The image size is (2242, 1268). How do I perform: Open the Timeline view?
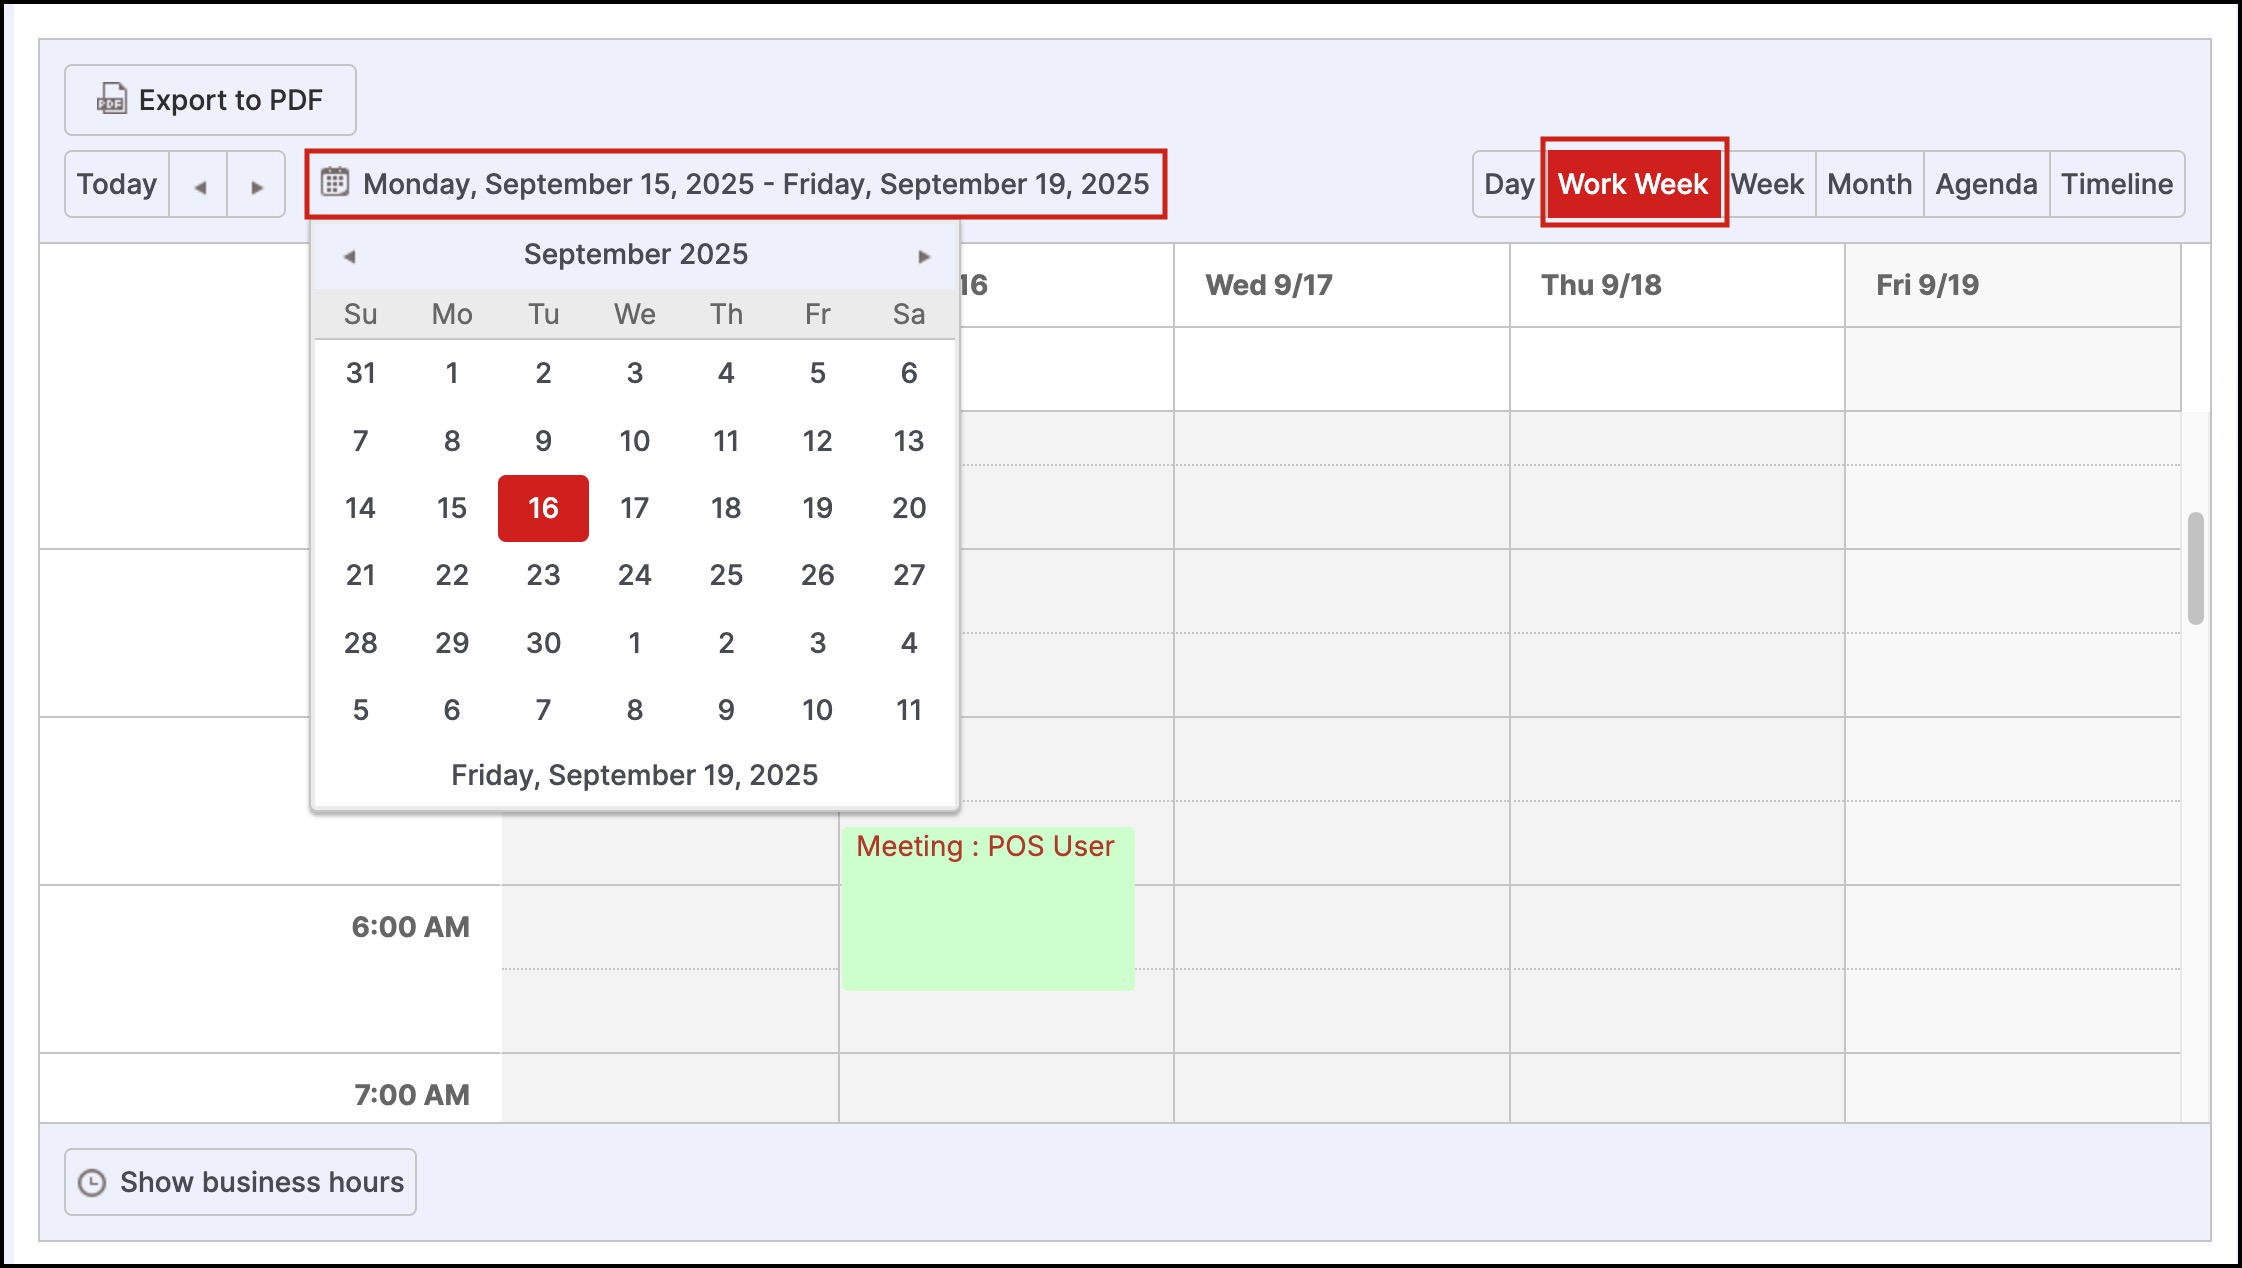(2116, 184)
